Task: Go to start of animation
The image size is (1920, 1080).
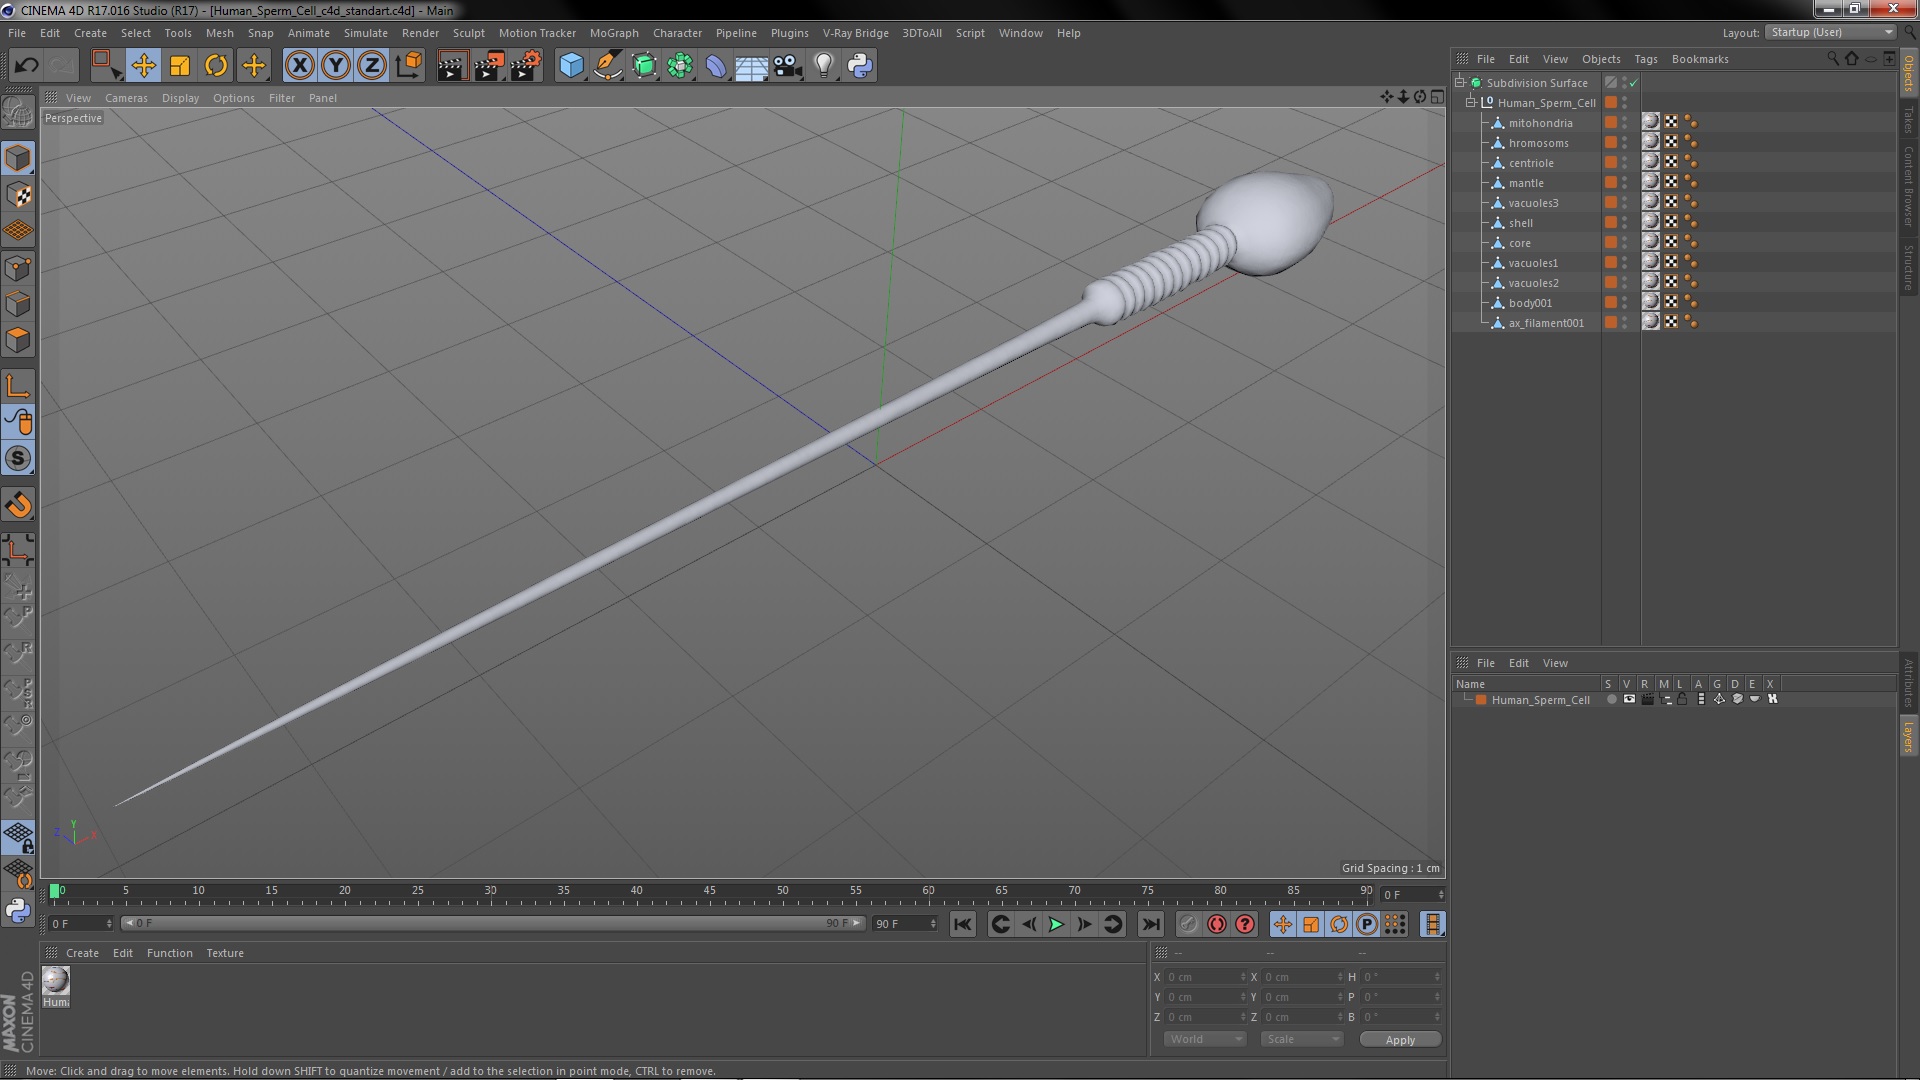Action: click(x=962, y=925)
